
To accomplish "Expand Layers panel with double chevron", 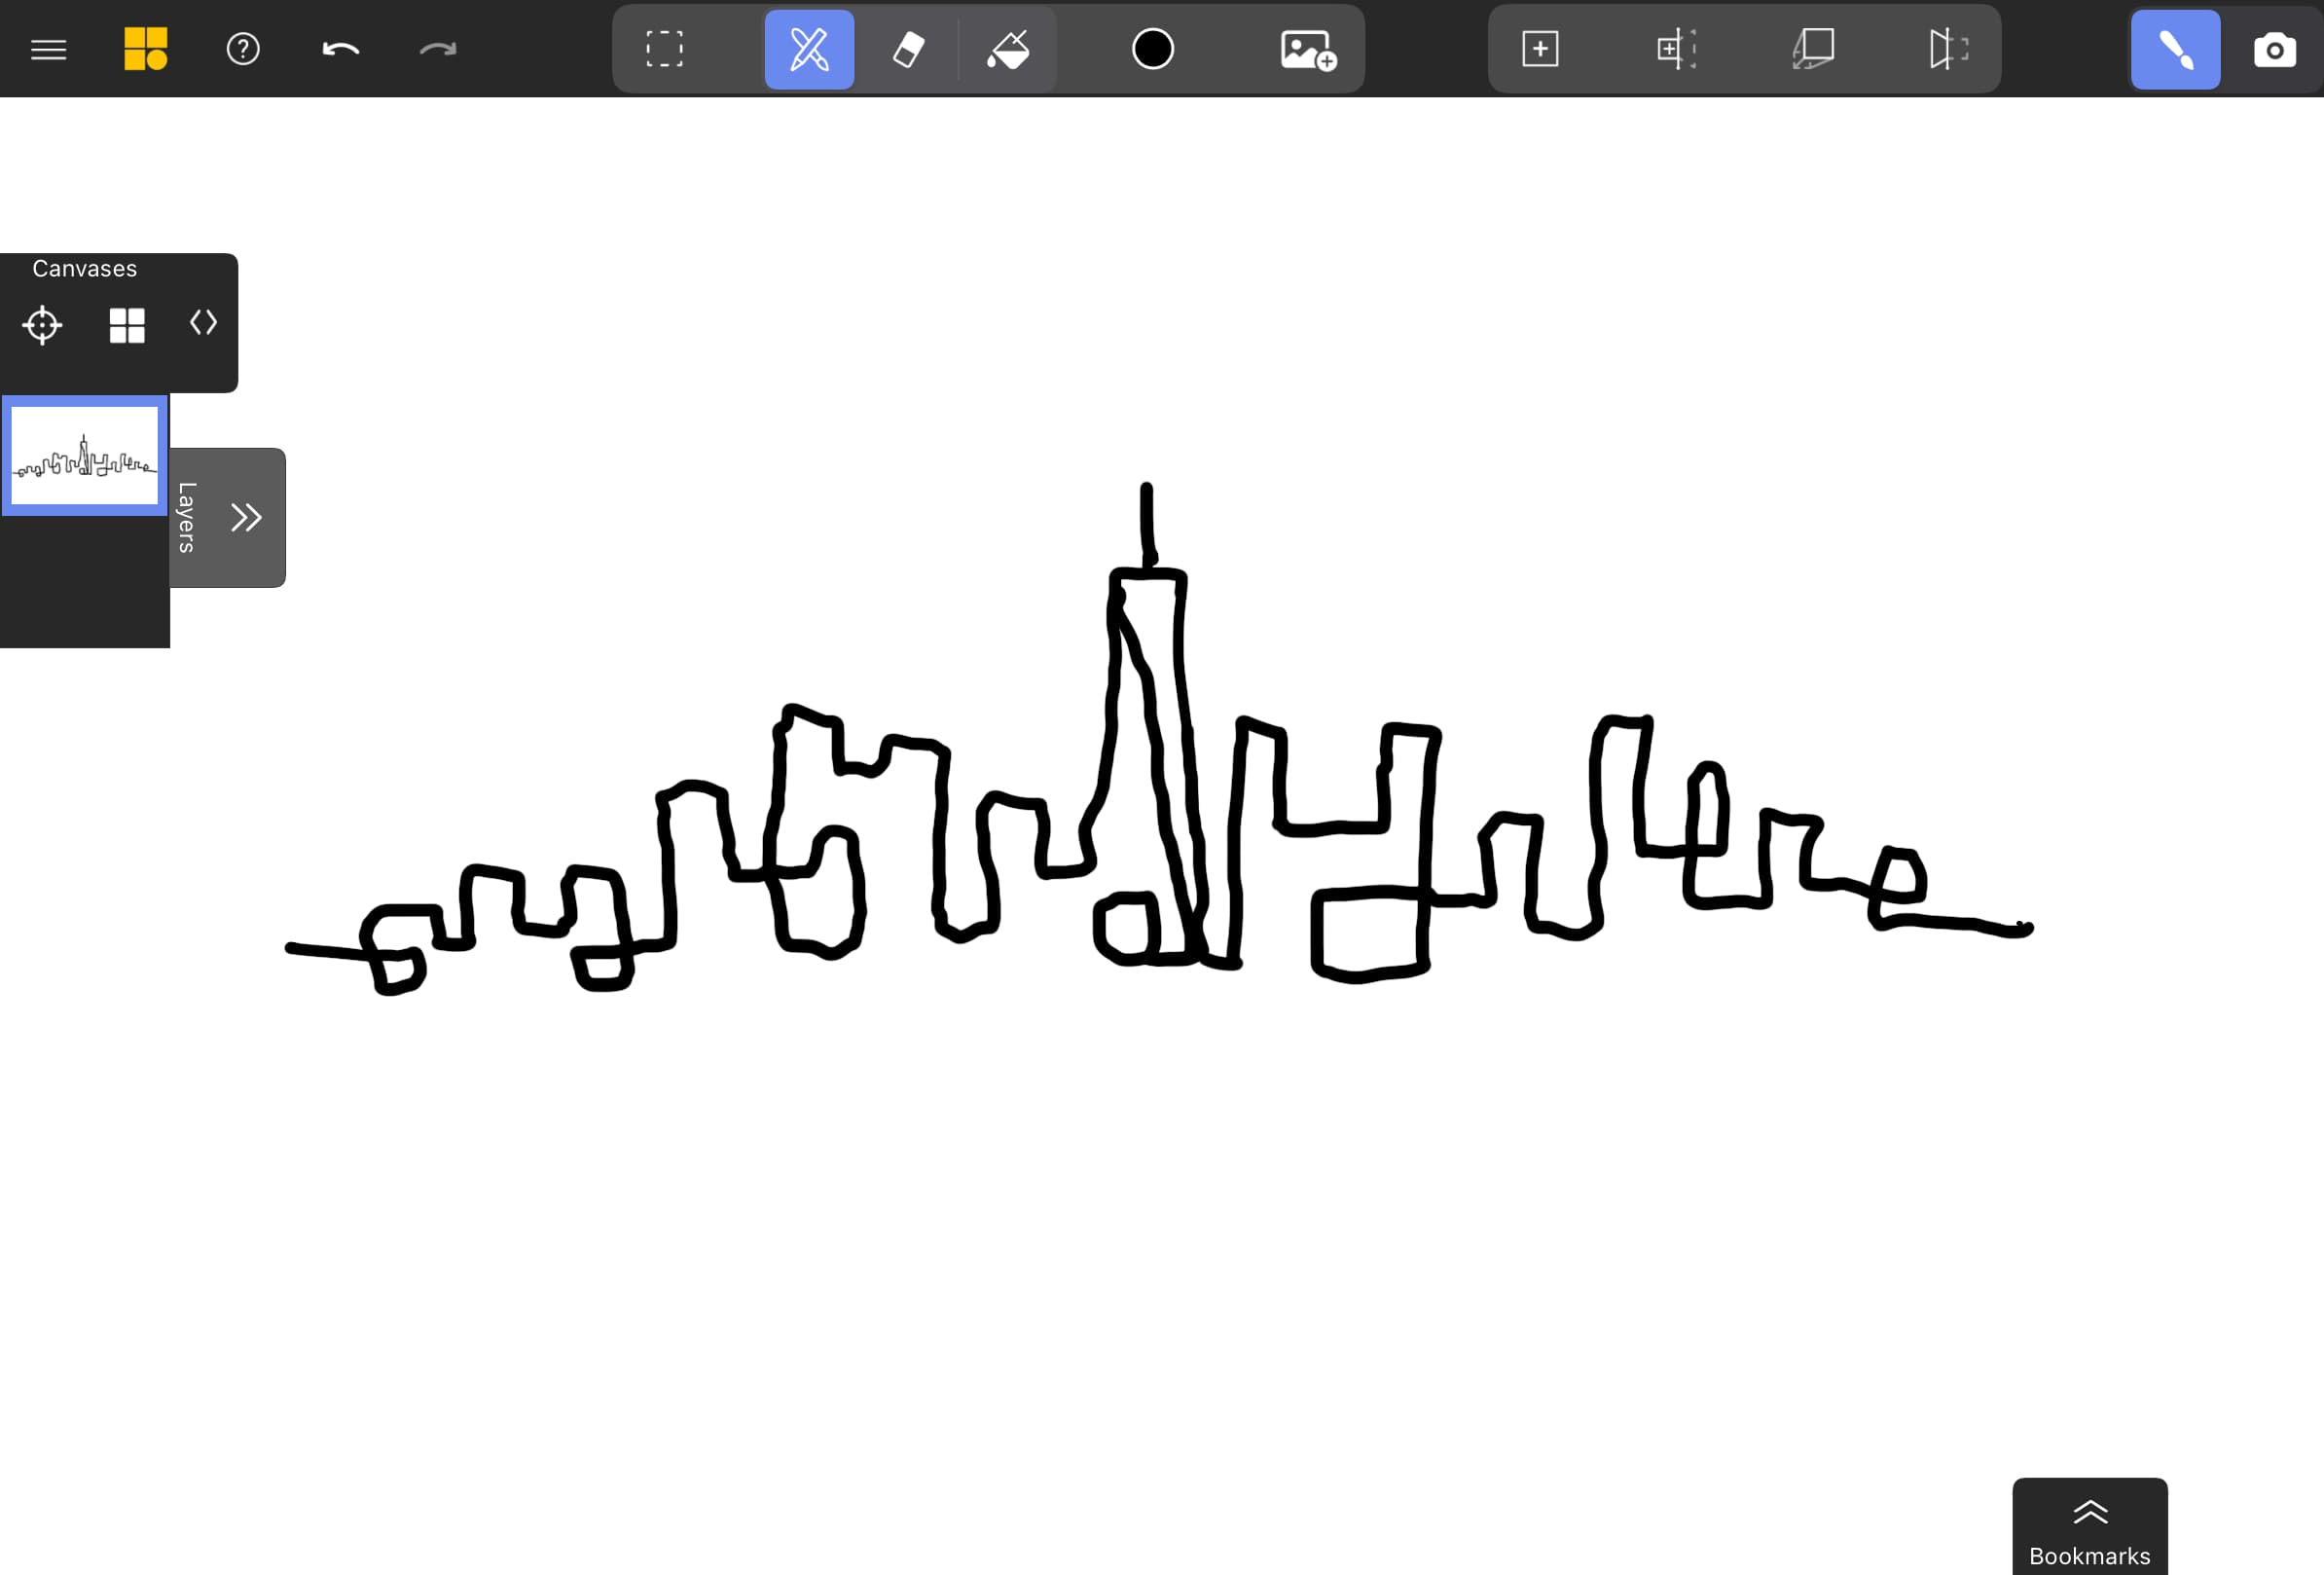I will pyautogui.click(x=246, y=517).
